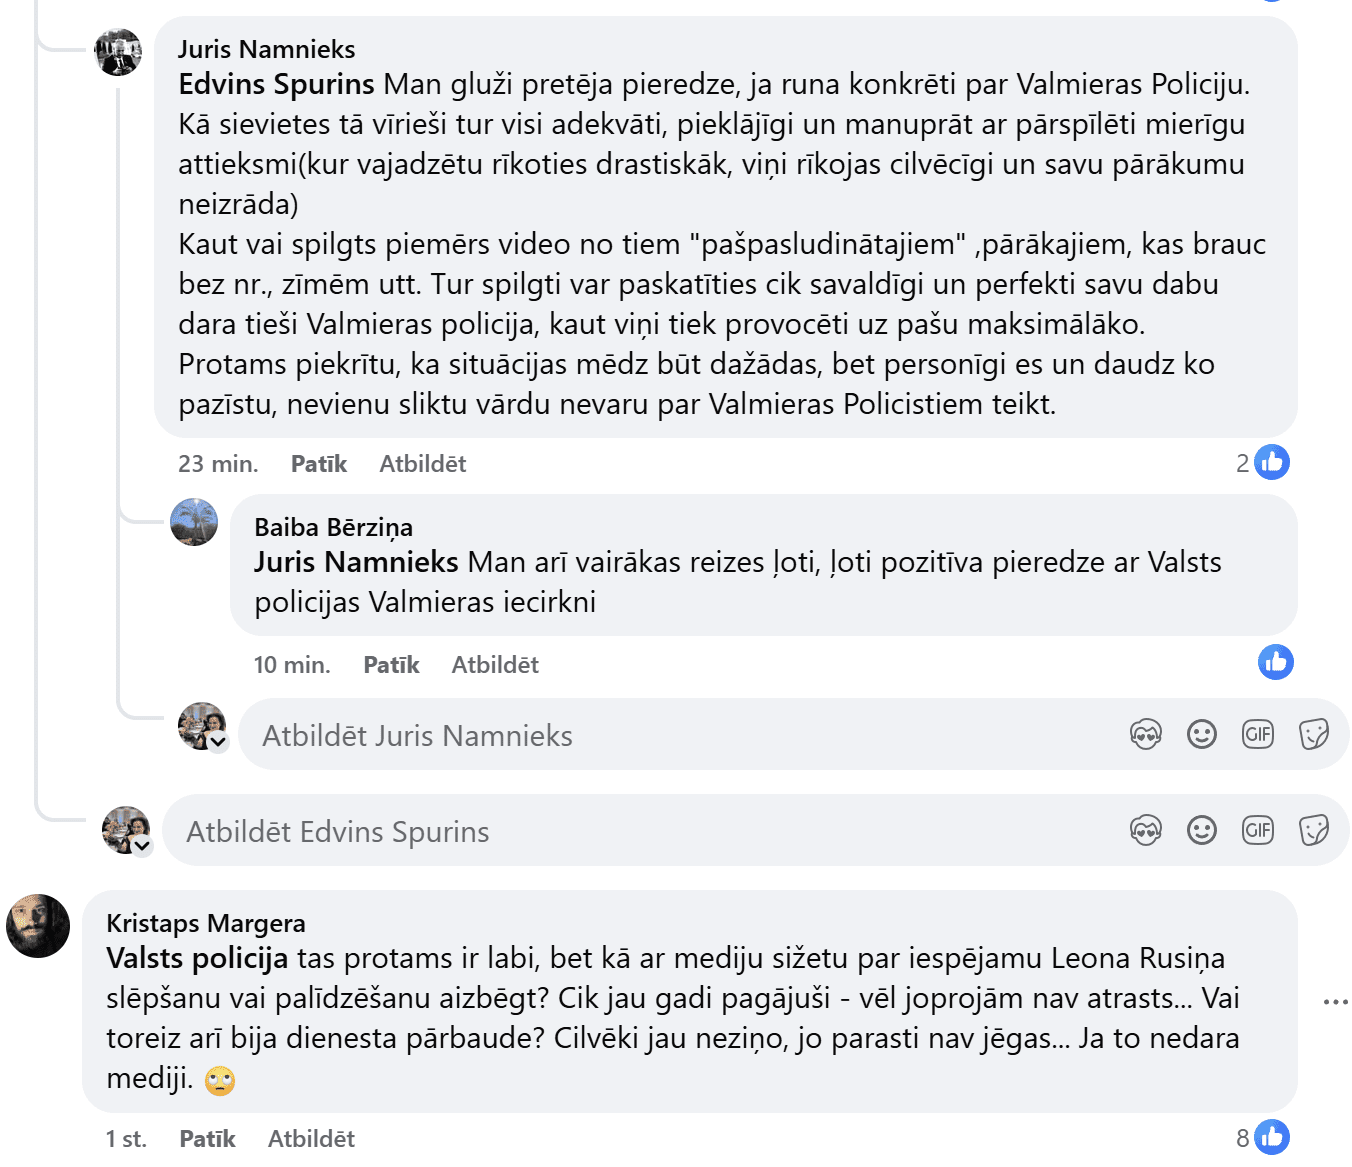Open Valsts policija tagged page link

click(x=197, y=958)
